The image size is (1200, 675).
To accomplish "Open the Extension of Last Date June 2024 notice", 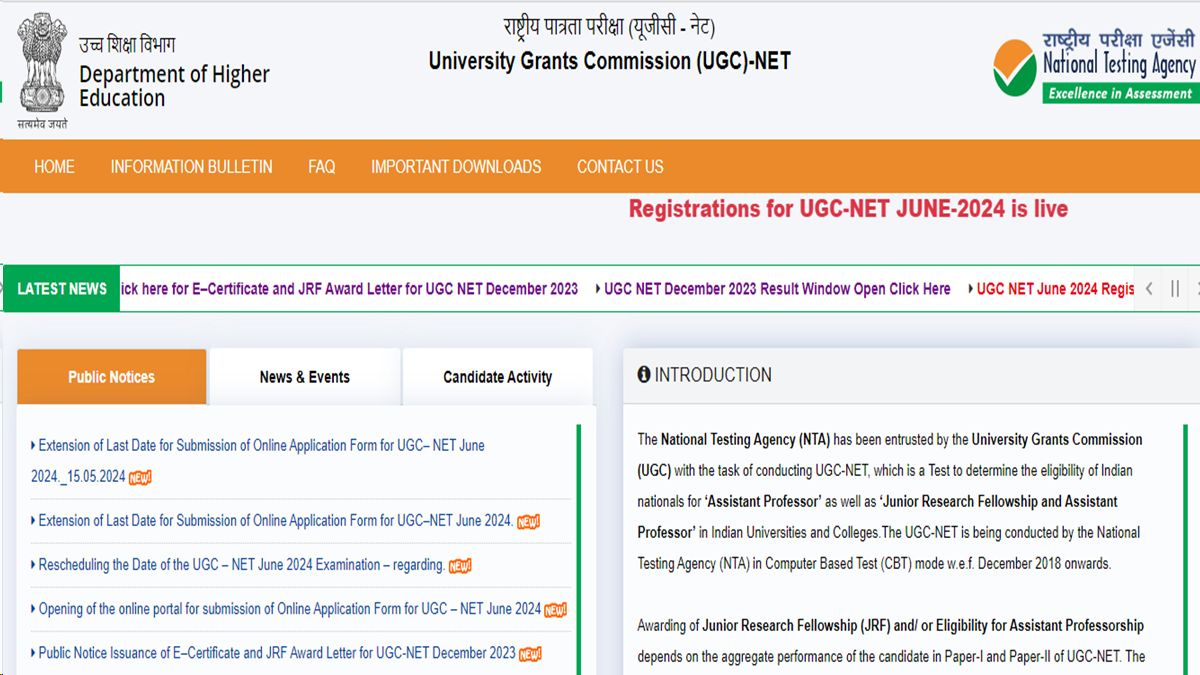I will point(262,445).
